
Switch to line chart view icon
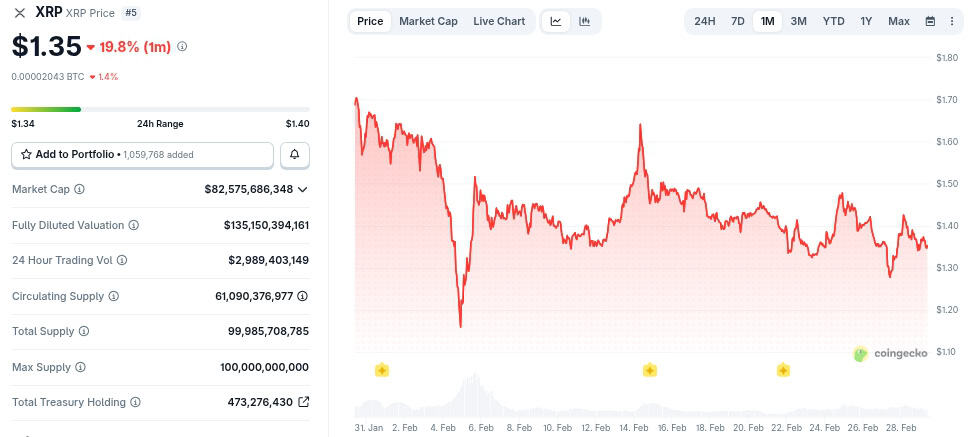pyautogui.click(x=556, y=21)
